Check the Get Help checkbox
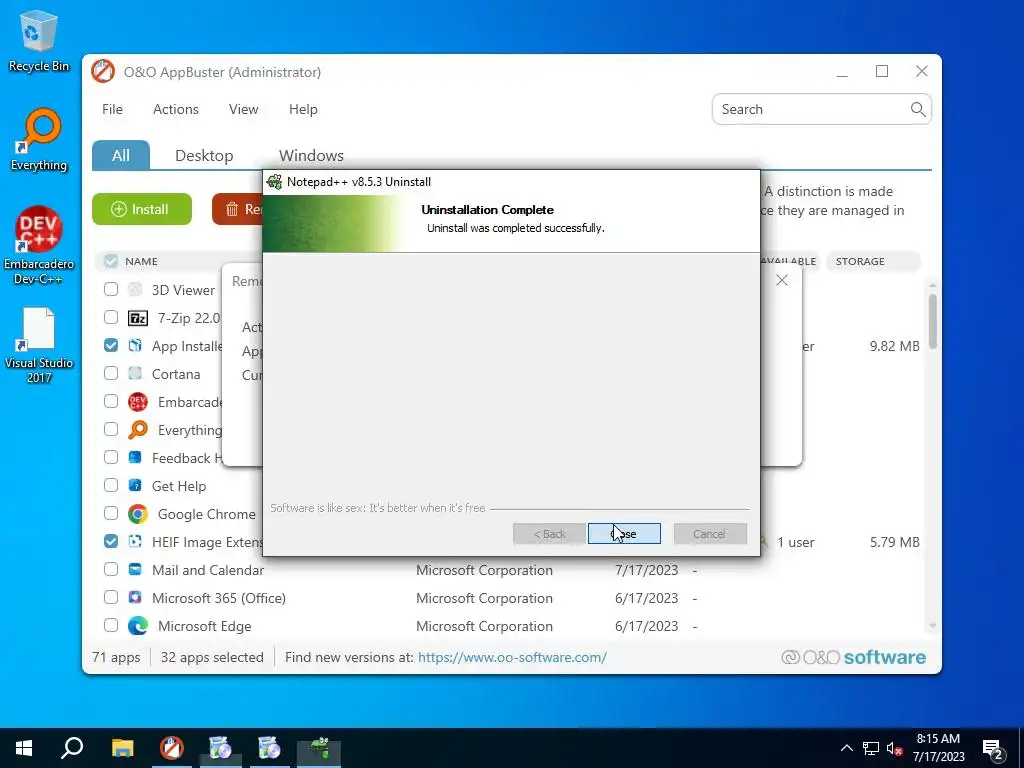The height and width of the screenshot is (768, 1024). (111, 486)
